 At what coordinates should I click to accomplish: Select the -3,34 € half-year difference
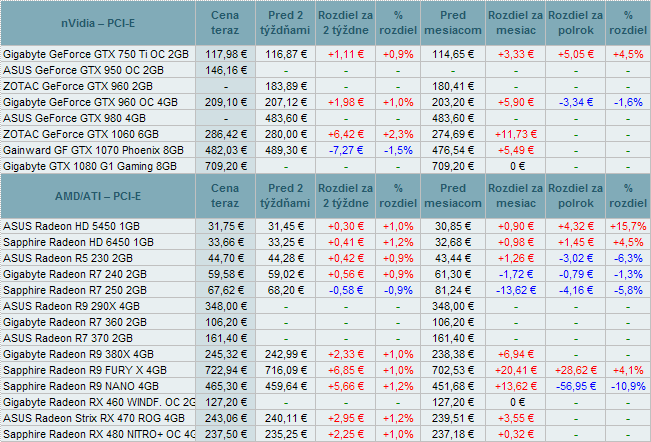click(x=576, y=102)
